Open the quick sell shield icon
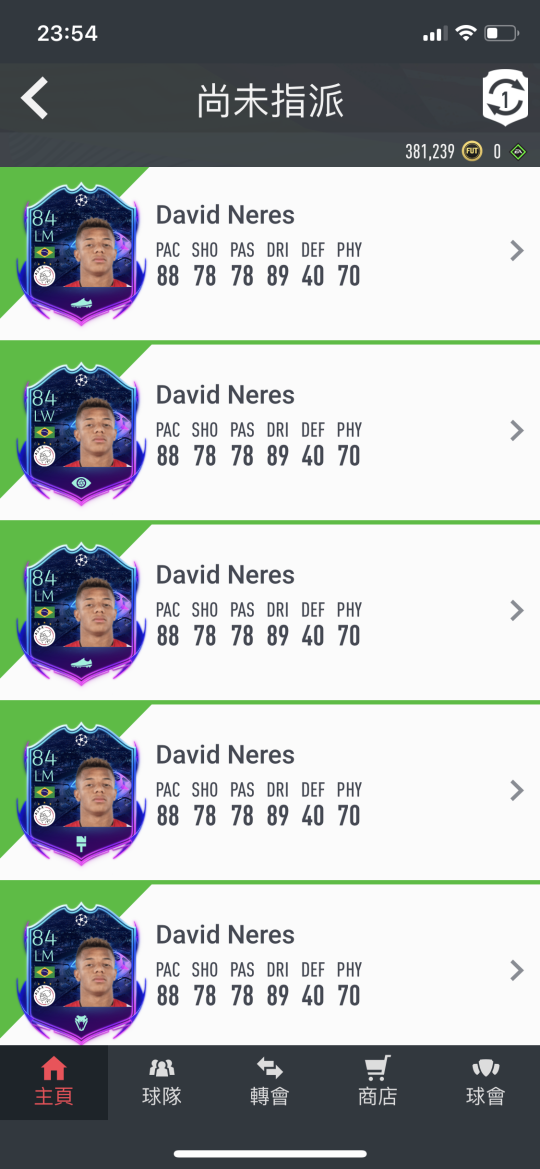 pos(505,97)
